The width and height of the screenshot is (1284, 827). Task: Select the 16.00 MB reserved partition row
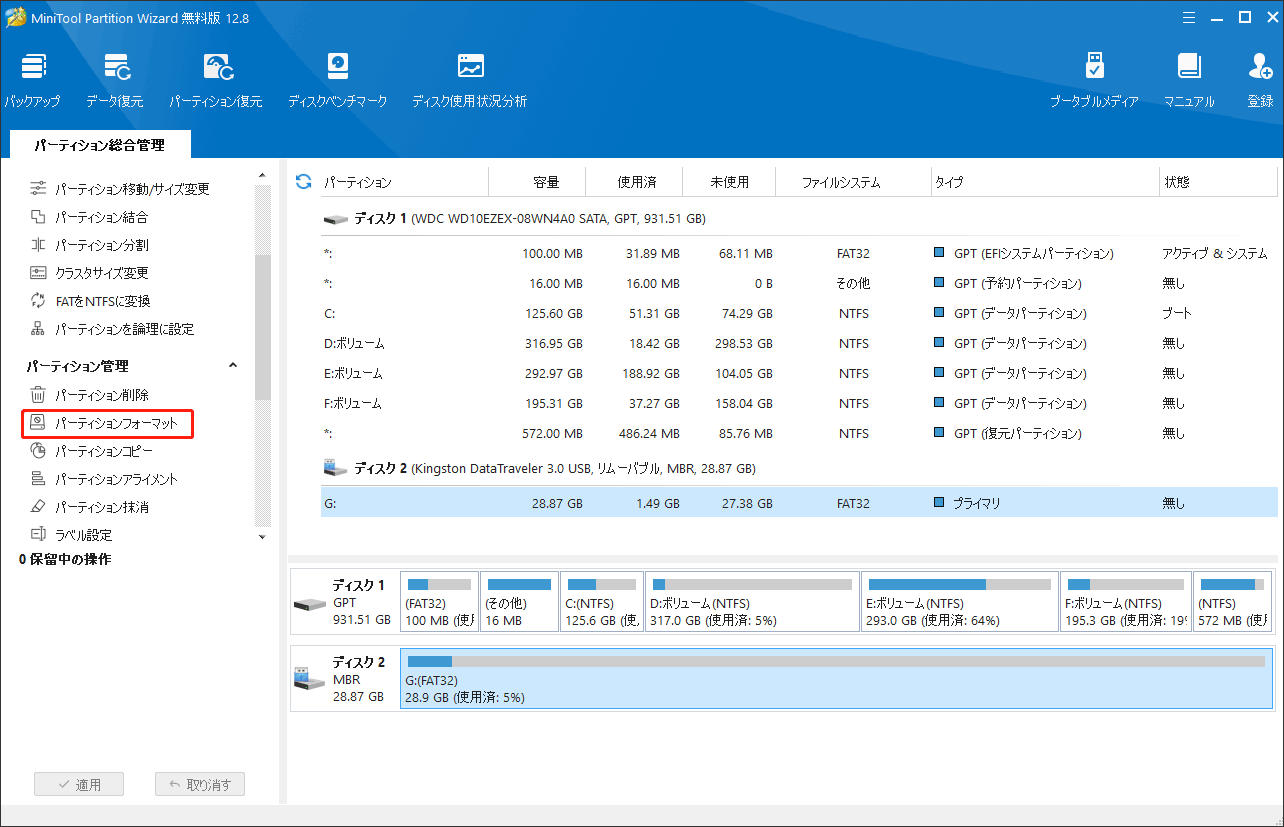(799, 283)
